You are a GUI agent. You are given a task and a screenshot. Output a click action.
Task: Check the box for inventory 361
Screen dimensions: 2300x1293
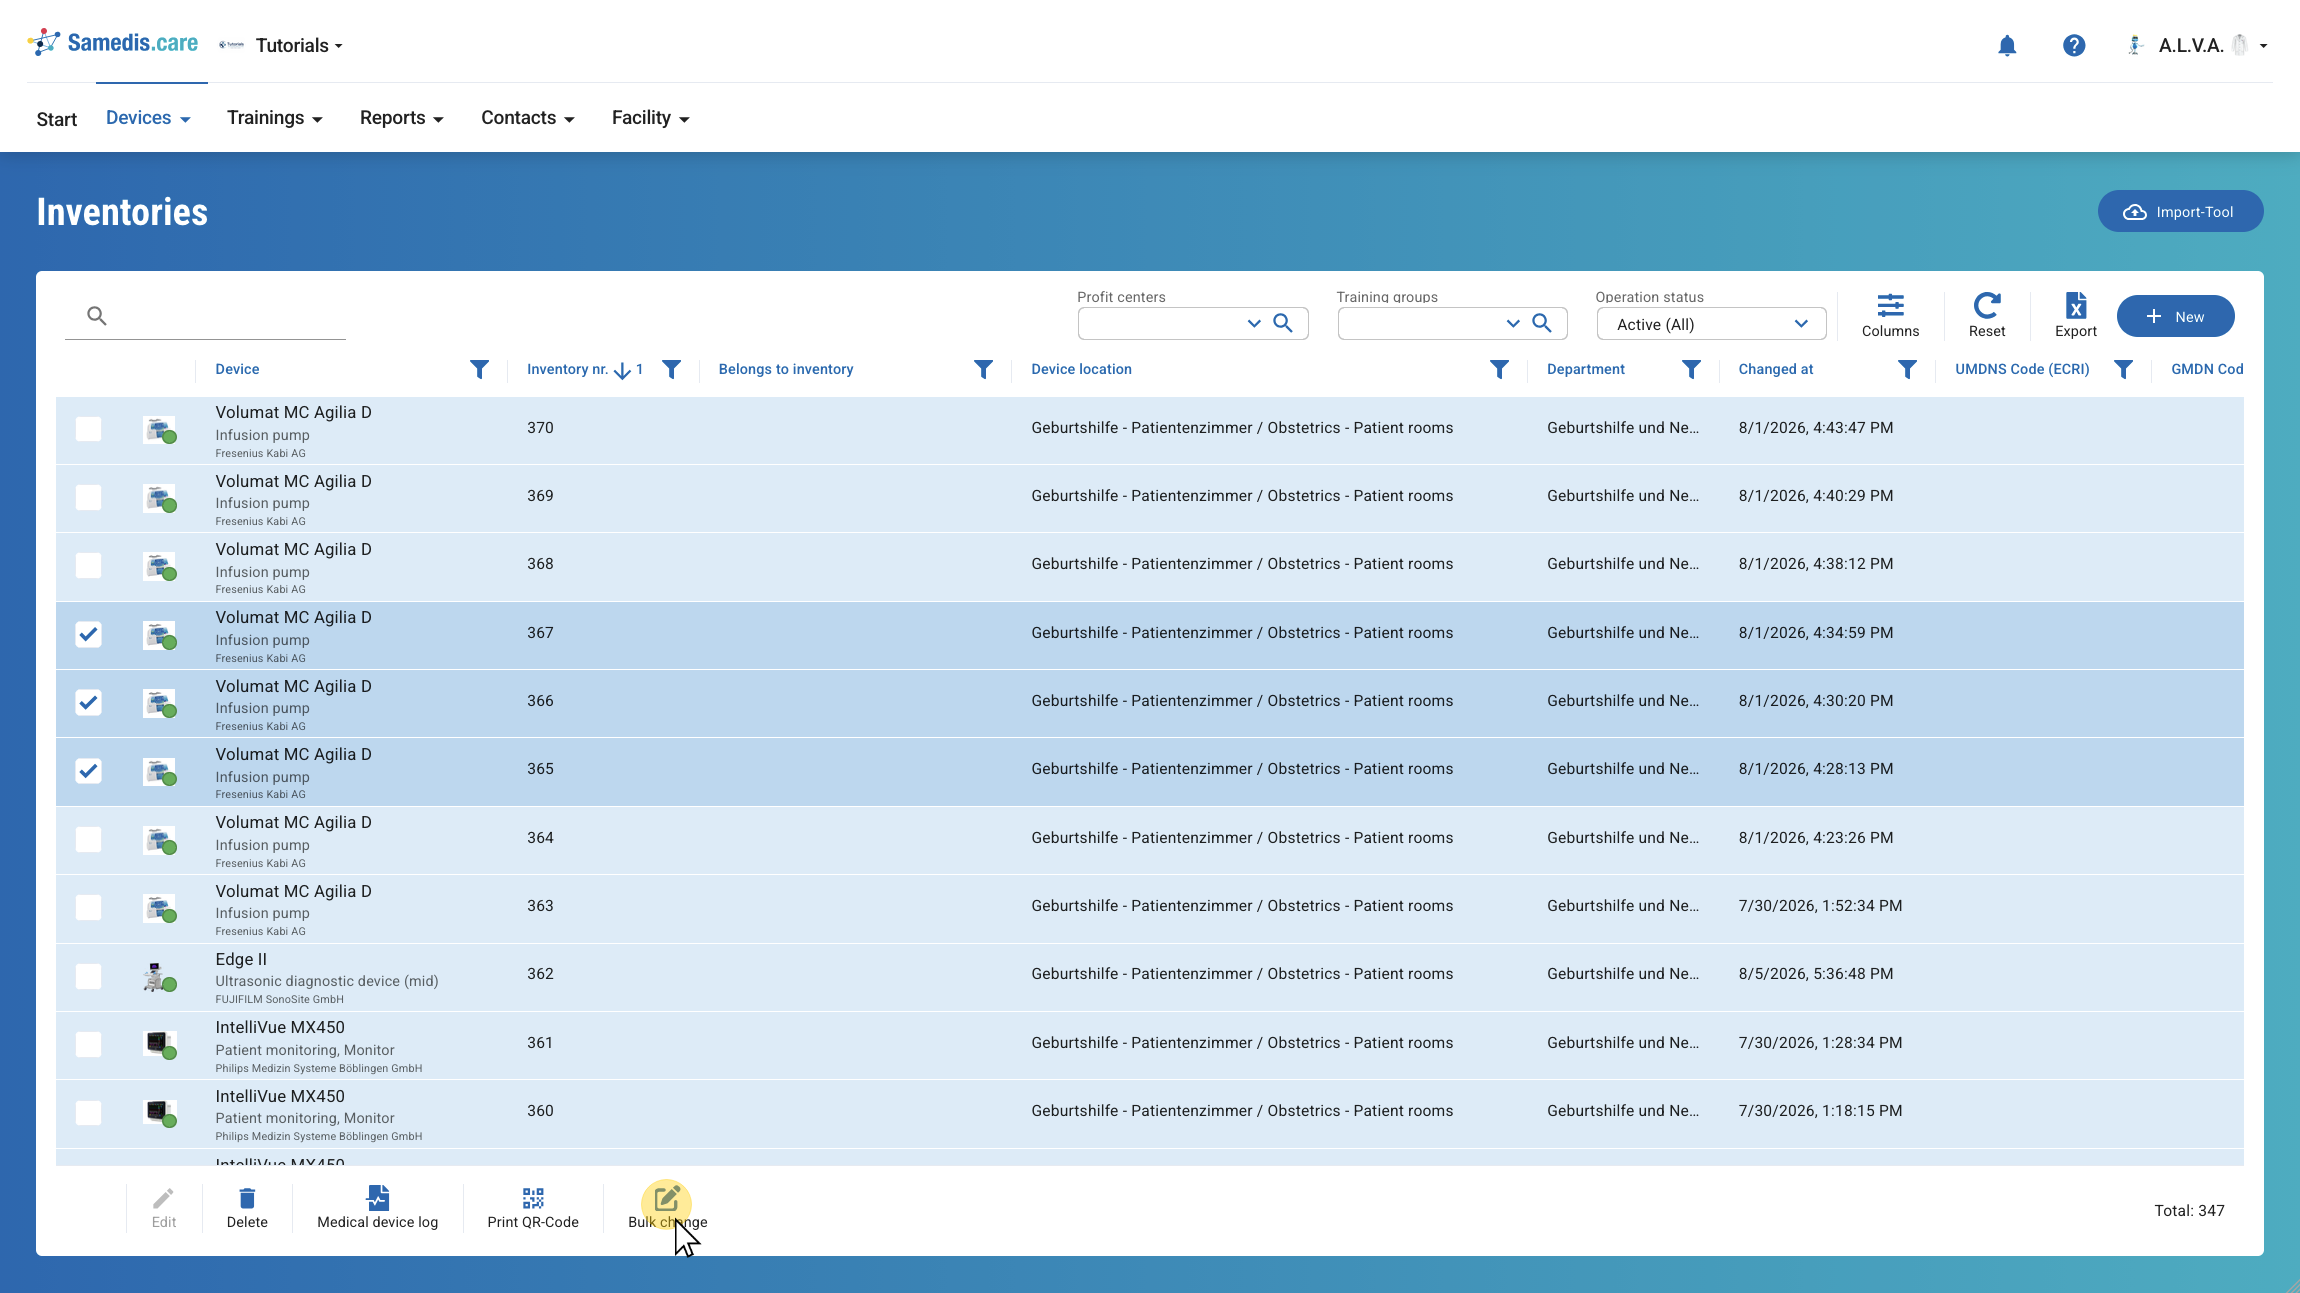click(x=89, y=1044)
